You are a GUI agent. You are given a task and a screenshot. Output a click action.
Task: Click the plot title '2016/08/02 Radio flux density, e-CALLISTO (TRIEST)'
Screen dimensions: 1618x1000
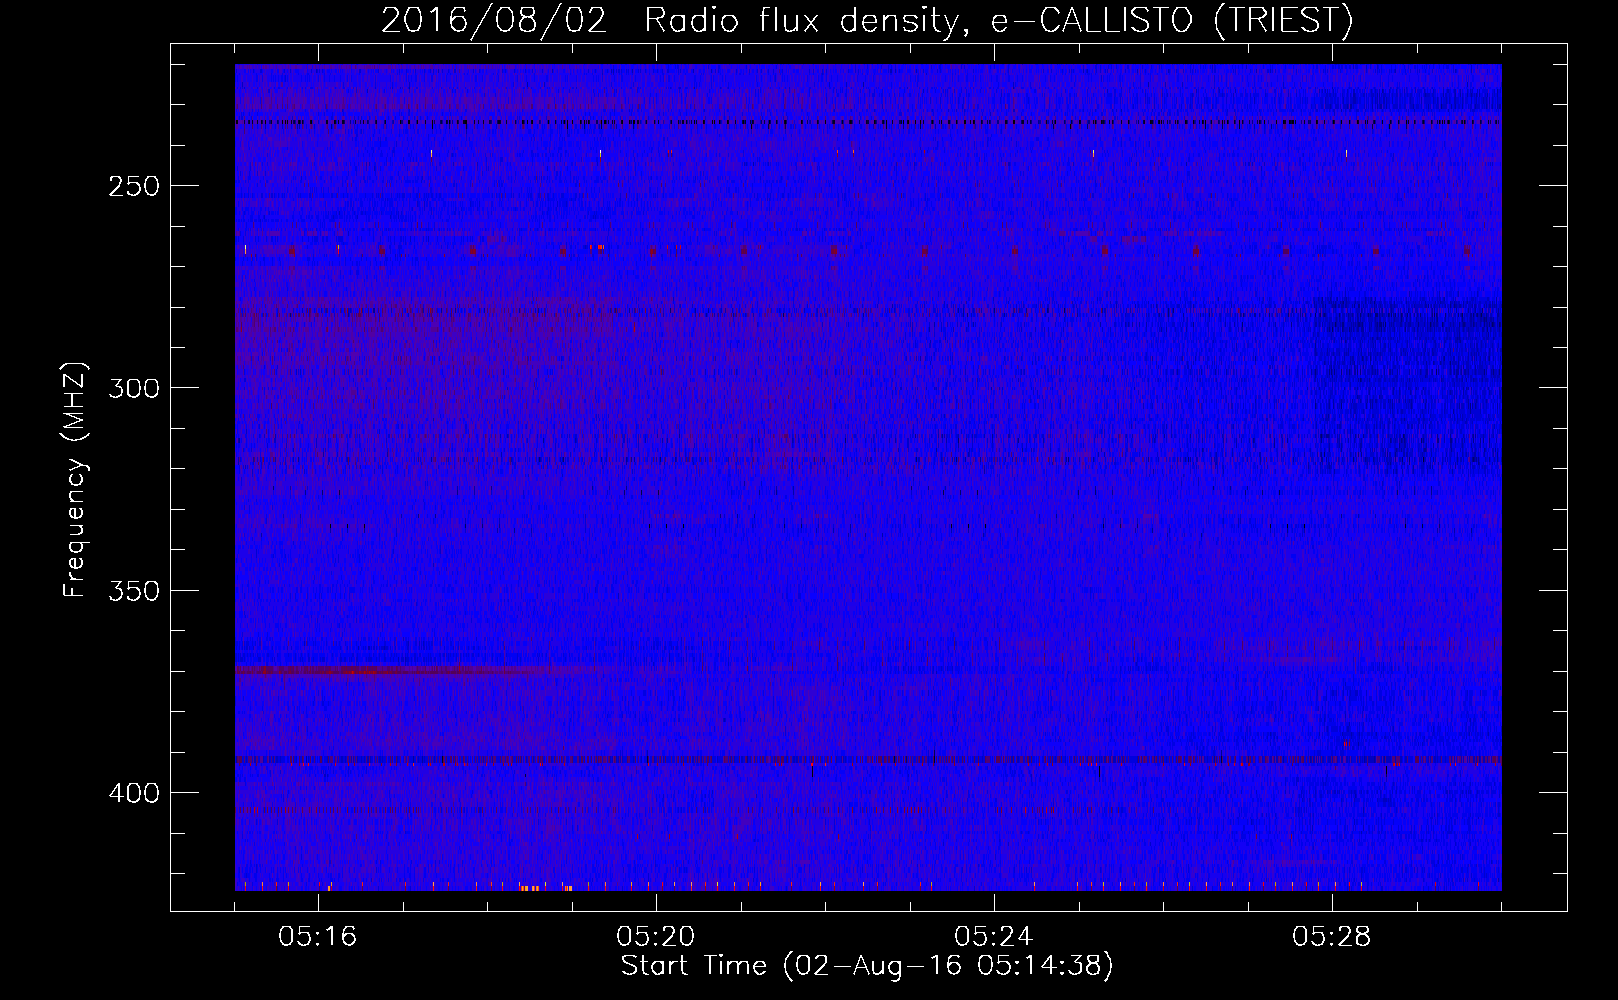(x=867, y=20)
